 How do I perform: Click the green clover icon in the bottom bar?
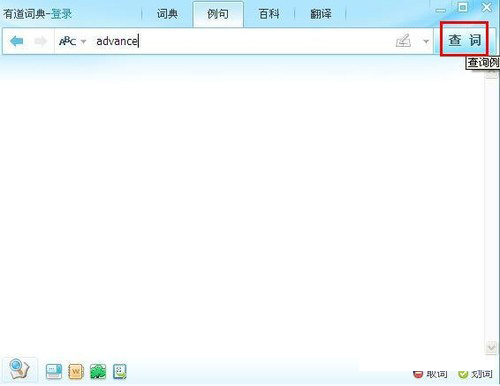pyautogui.click(x=98, y=371)
